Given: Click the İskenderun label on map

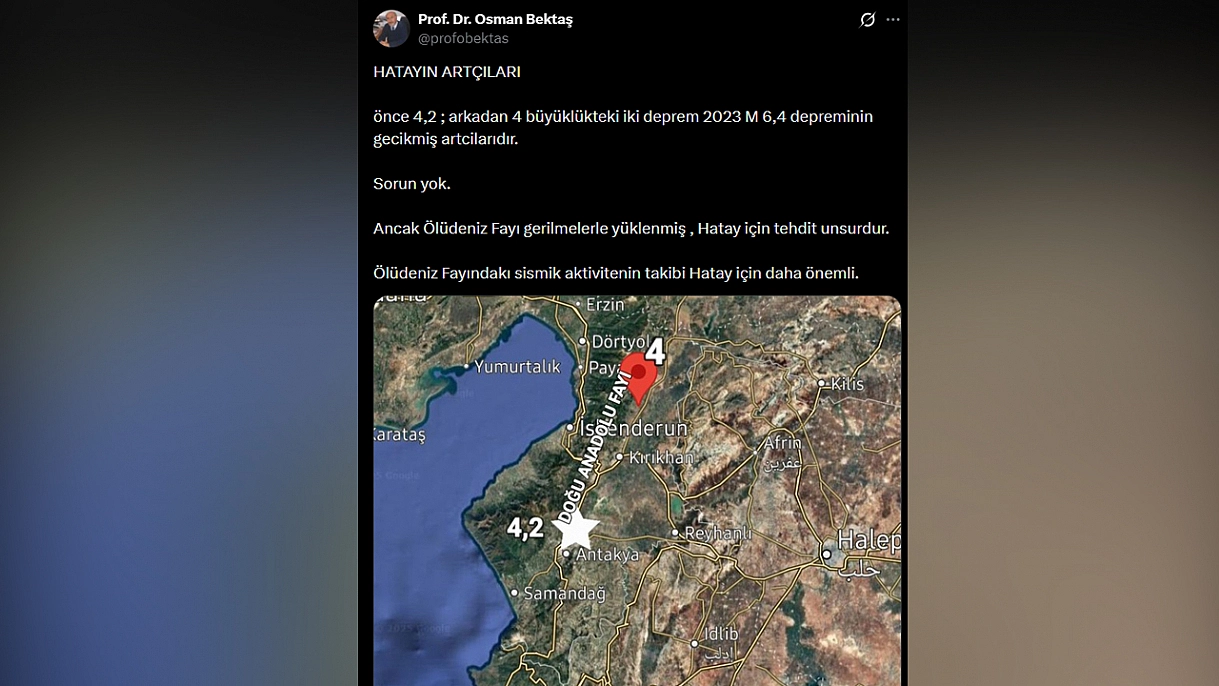Looking at the screenshot, I should coord(634,428).
